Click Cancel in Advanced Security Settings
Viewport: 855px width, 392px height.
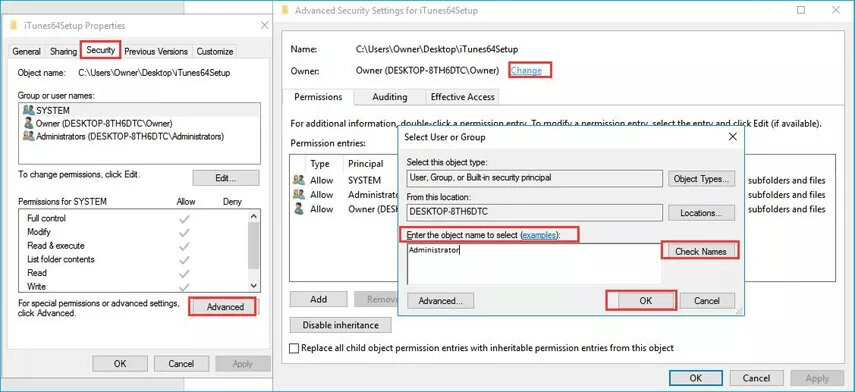click(756, 378)
